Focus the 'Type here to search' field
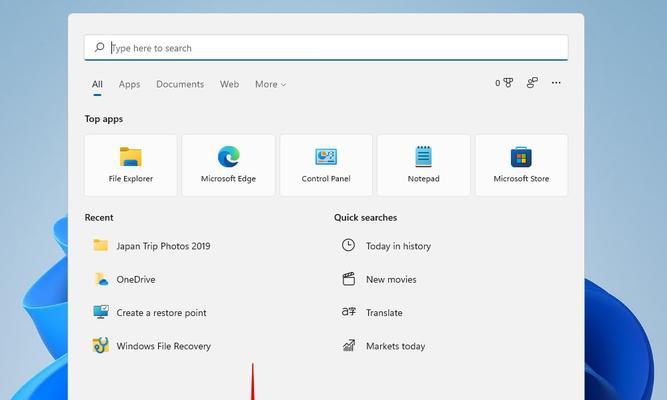 (x=326, y=48)
